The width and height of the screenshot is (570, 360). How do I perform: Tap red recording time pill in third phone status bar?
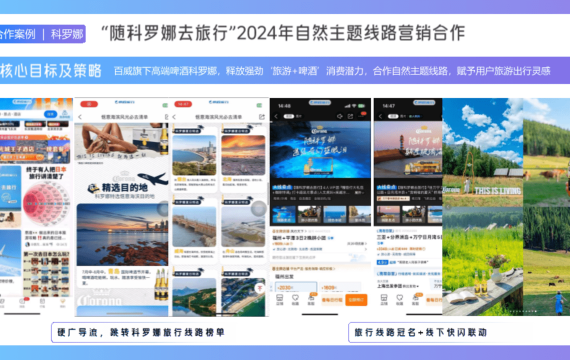[x=183, y=104]
